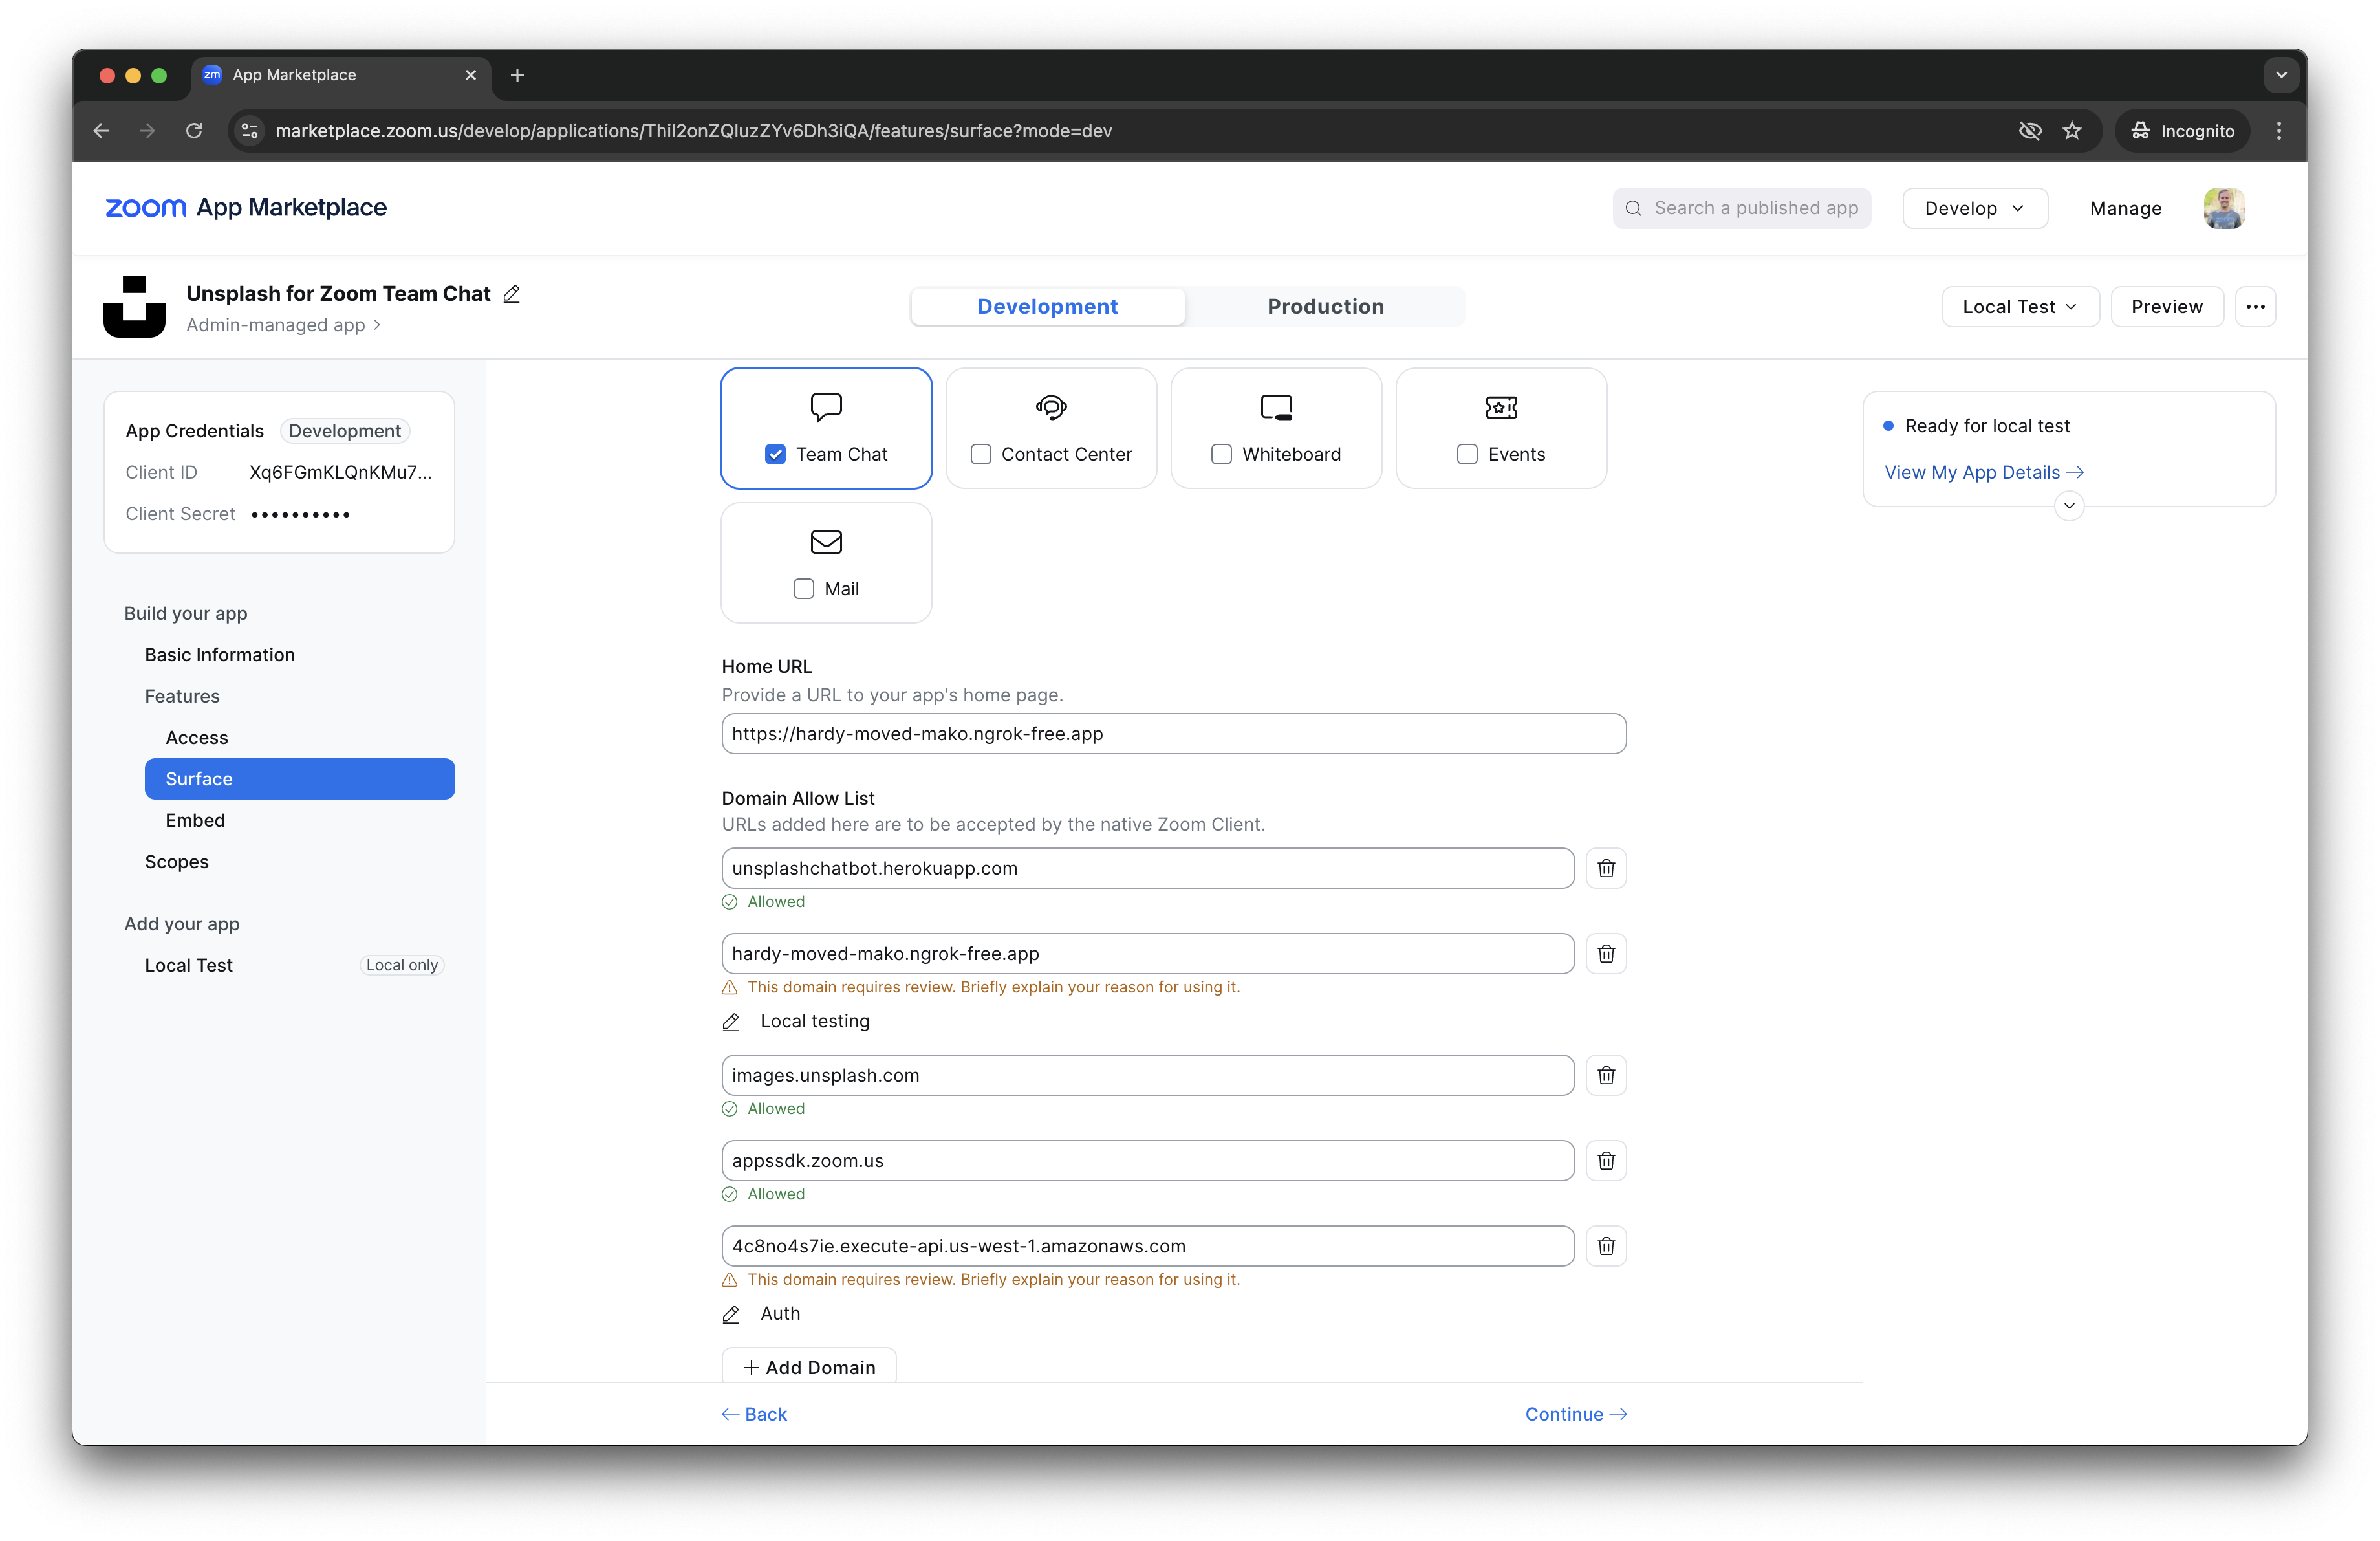
Task: Delete the unsplashchatbot.herokuapp.com domain entry
Action: pos(1606,868)
